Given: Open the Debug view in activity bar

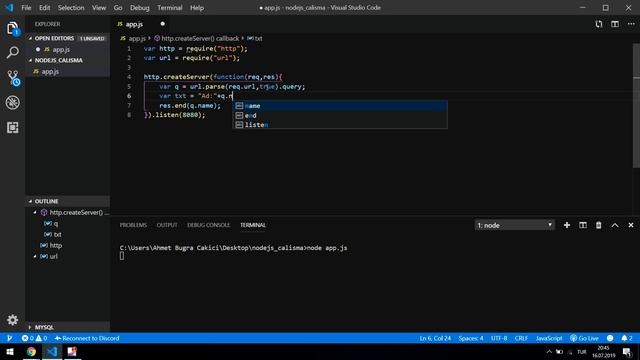Looking at the screenshot, I should pos(13,102).
